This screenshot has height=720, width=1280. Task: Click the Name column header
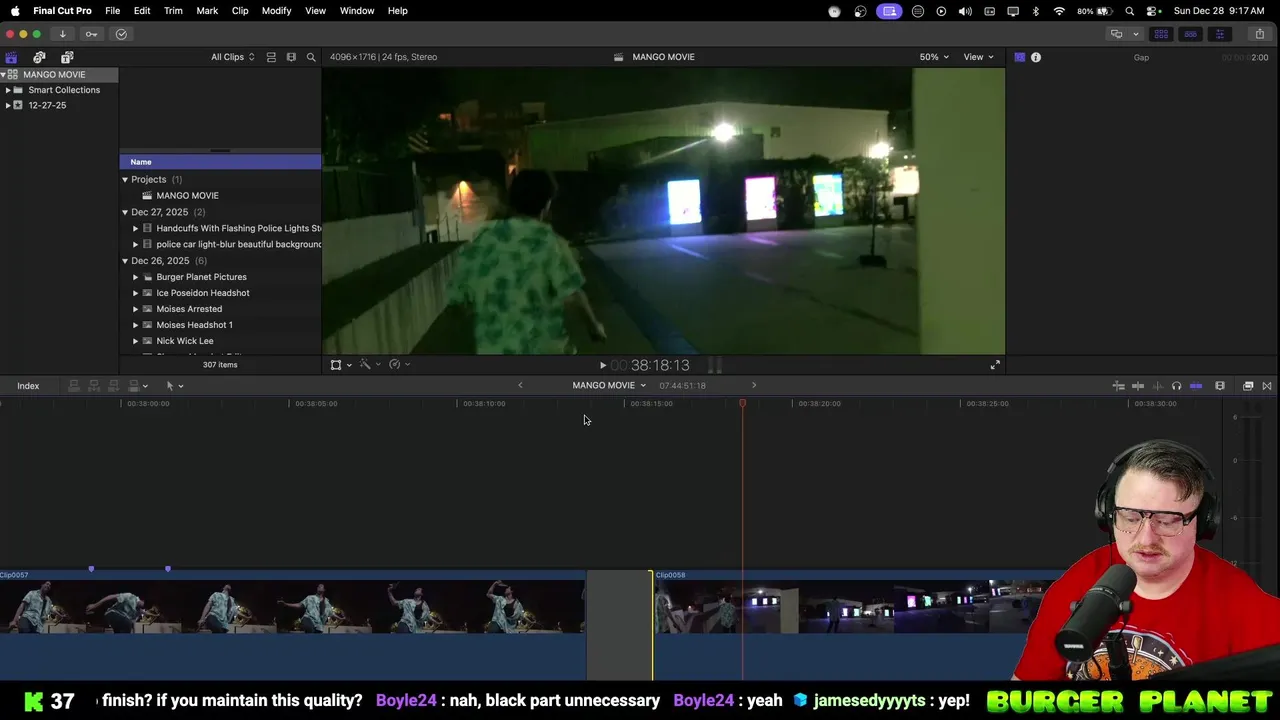pyautogui.click(x=220, y=162)
